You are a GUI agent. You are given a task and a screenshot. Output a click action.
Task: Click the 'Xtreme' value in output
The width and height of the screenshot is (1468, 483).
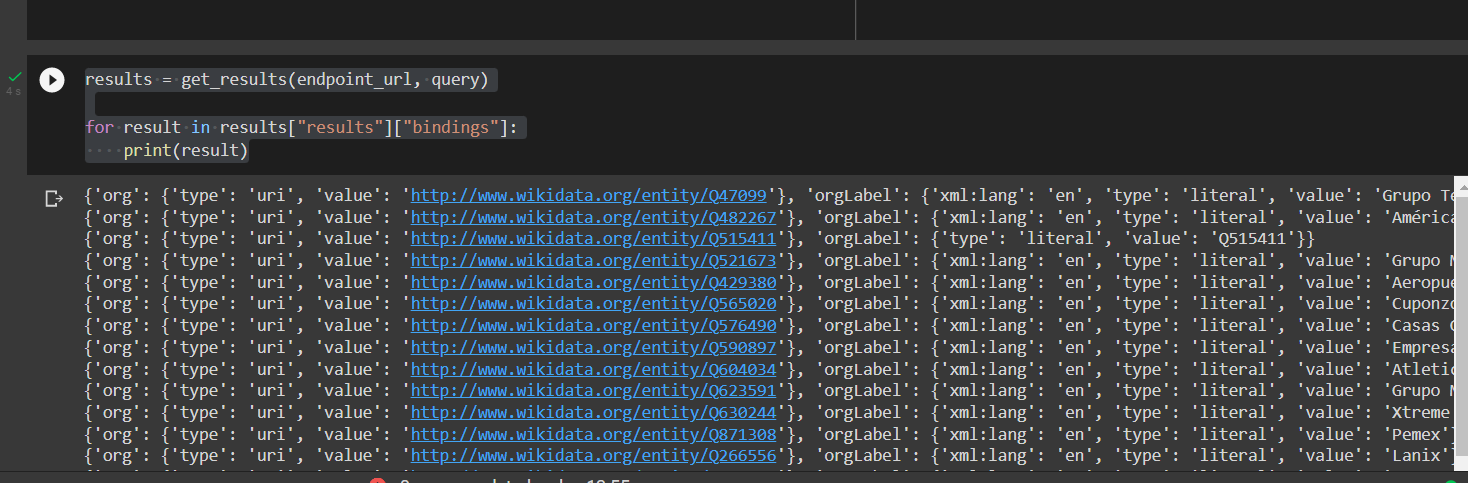[x=1422, y=413]
